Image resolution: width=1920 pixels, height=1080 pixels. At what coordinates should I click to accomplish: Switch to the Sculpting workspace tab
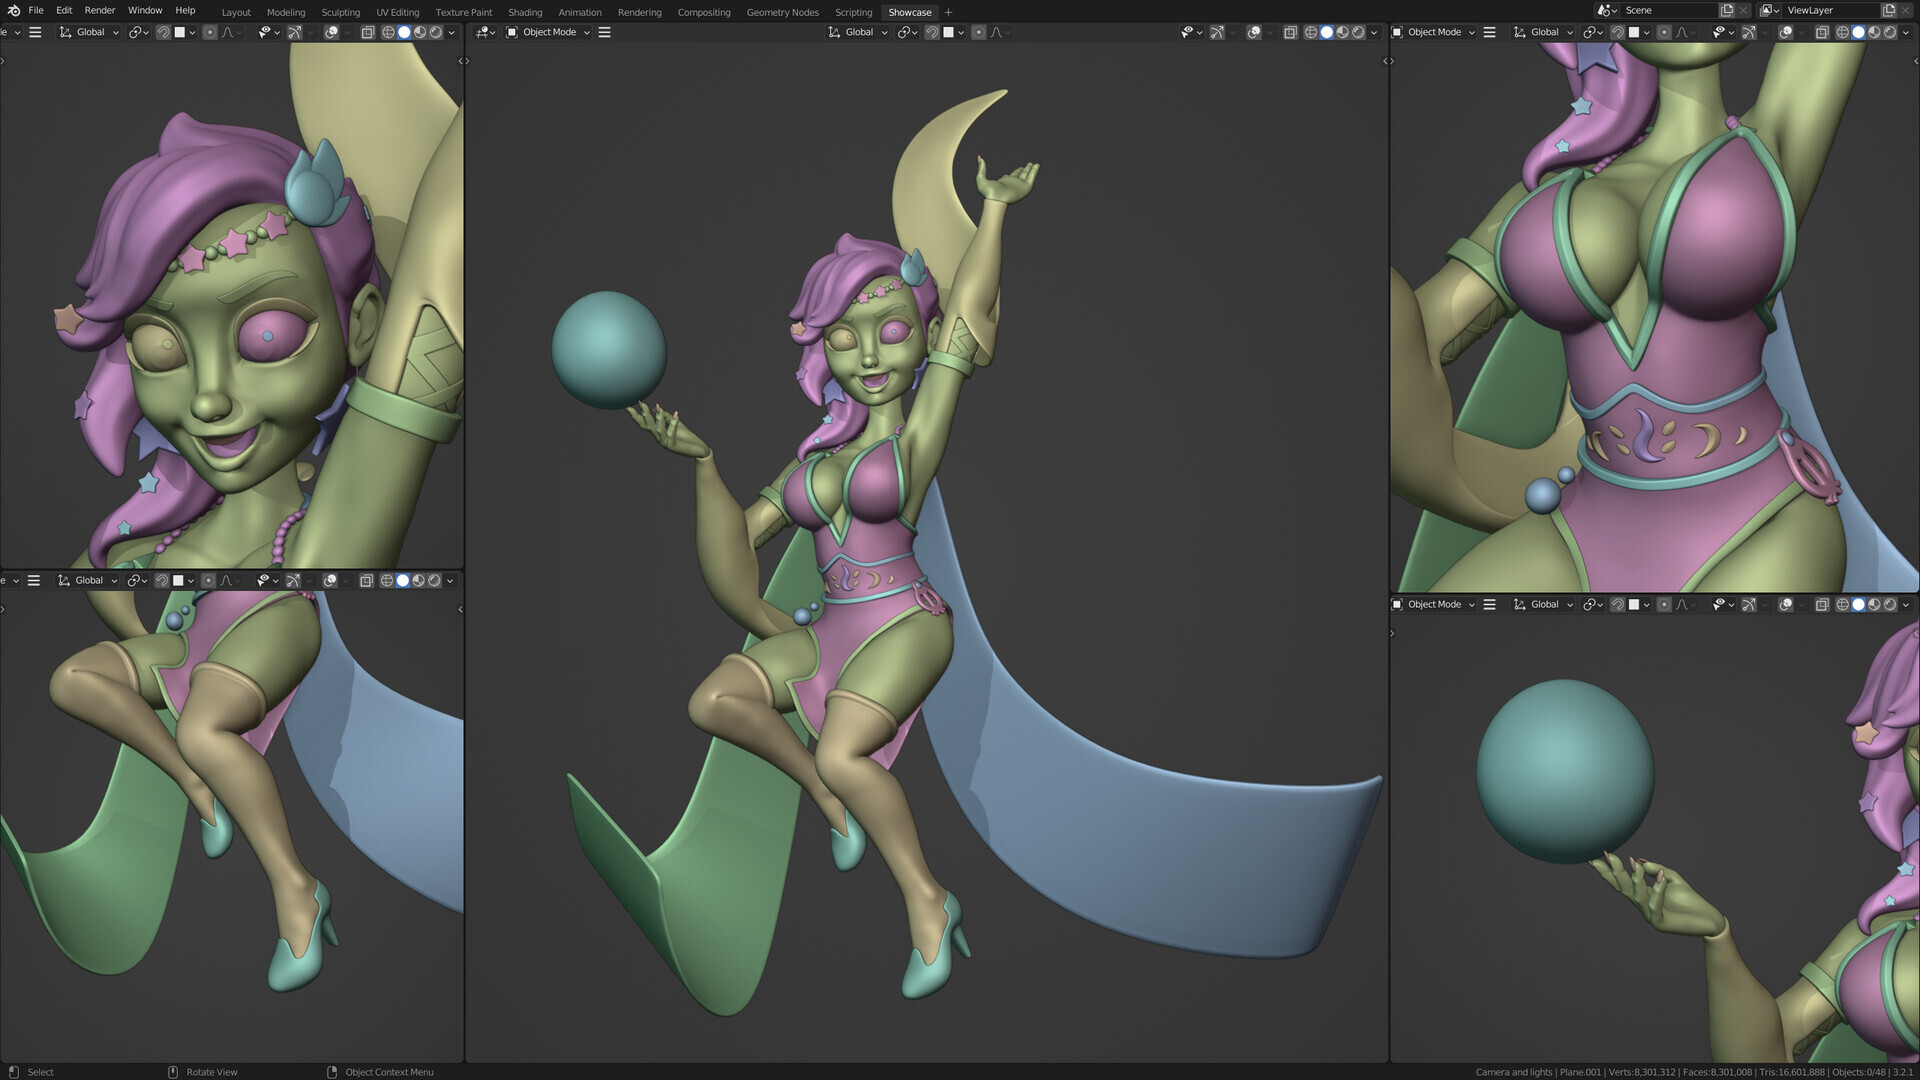tap(340, 12)
